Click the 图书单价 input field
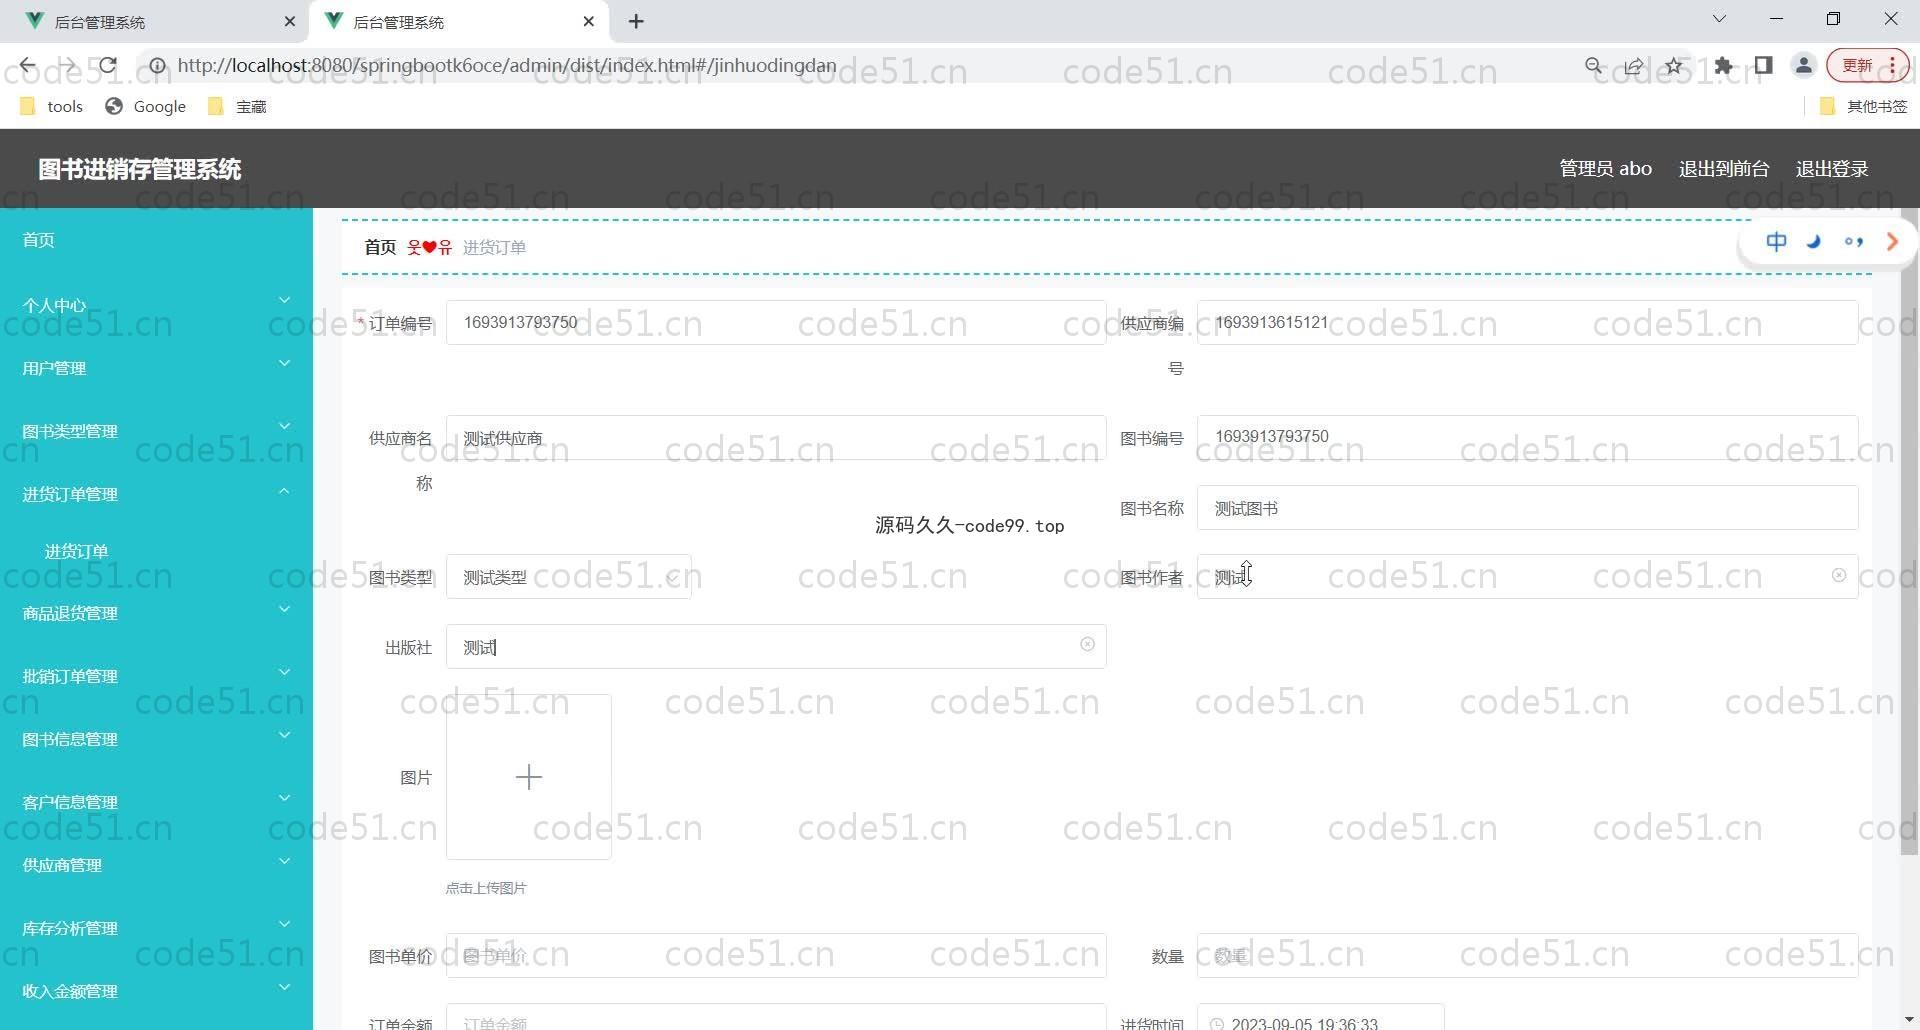The width and height of the screenshot is (1920, 1030). (x=776, y=956)
